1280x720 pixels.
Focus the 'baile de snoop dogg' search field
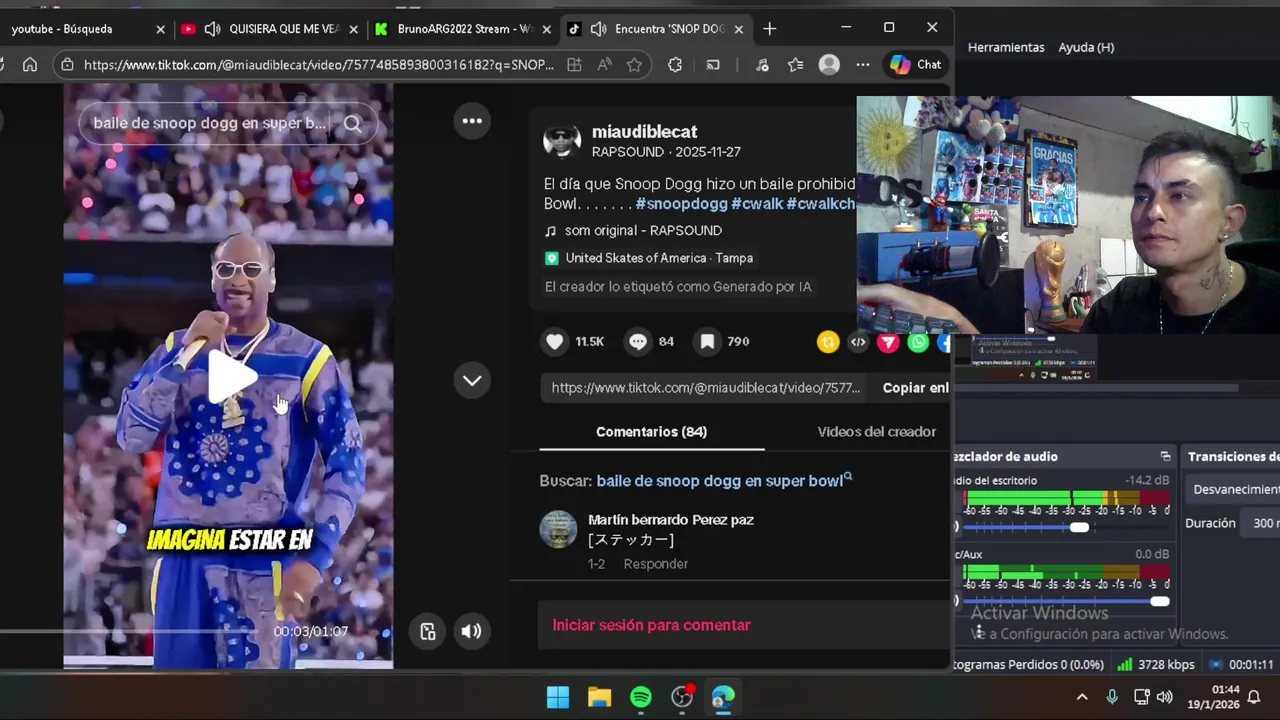pyautogui.click(x=210, y=124)
